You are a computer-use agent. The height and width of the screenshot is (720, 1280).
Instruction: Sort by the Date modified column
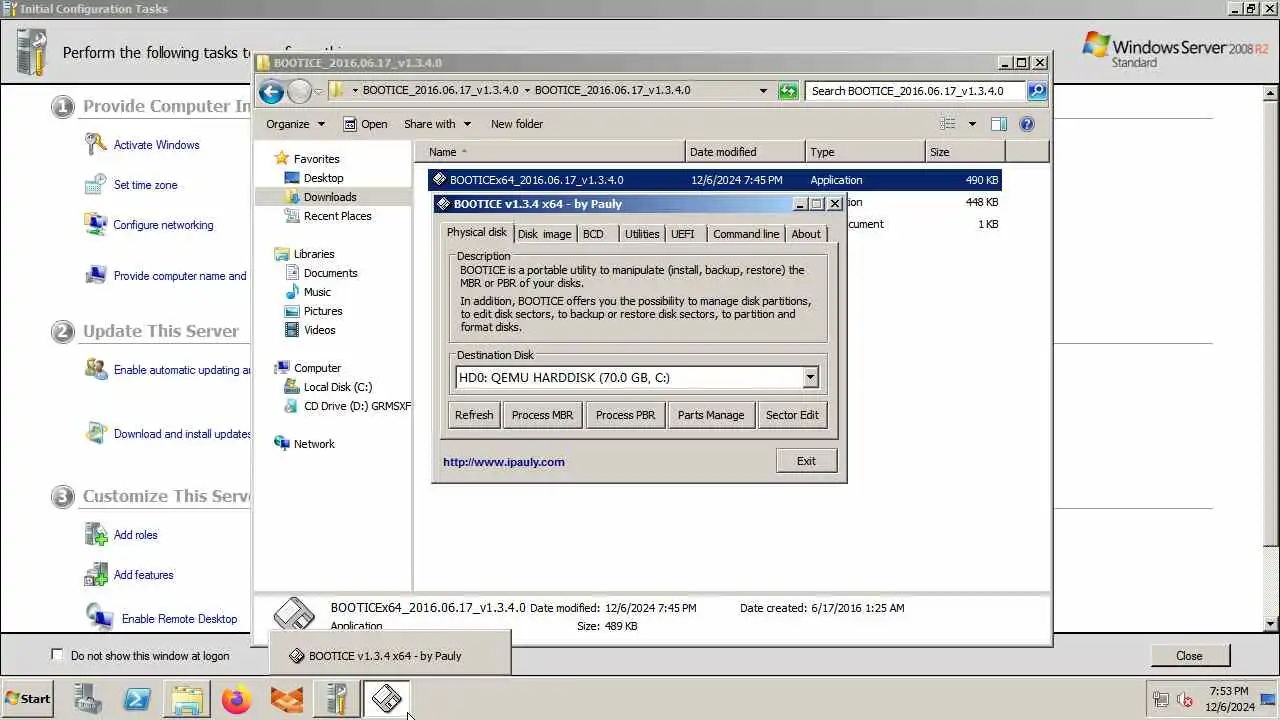point(745,152)
